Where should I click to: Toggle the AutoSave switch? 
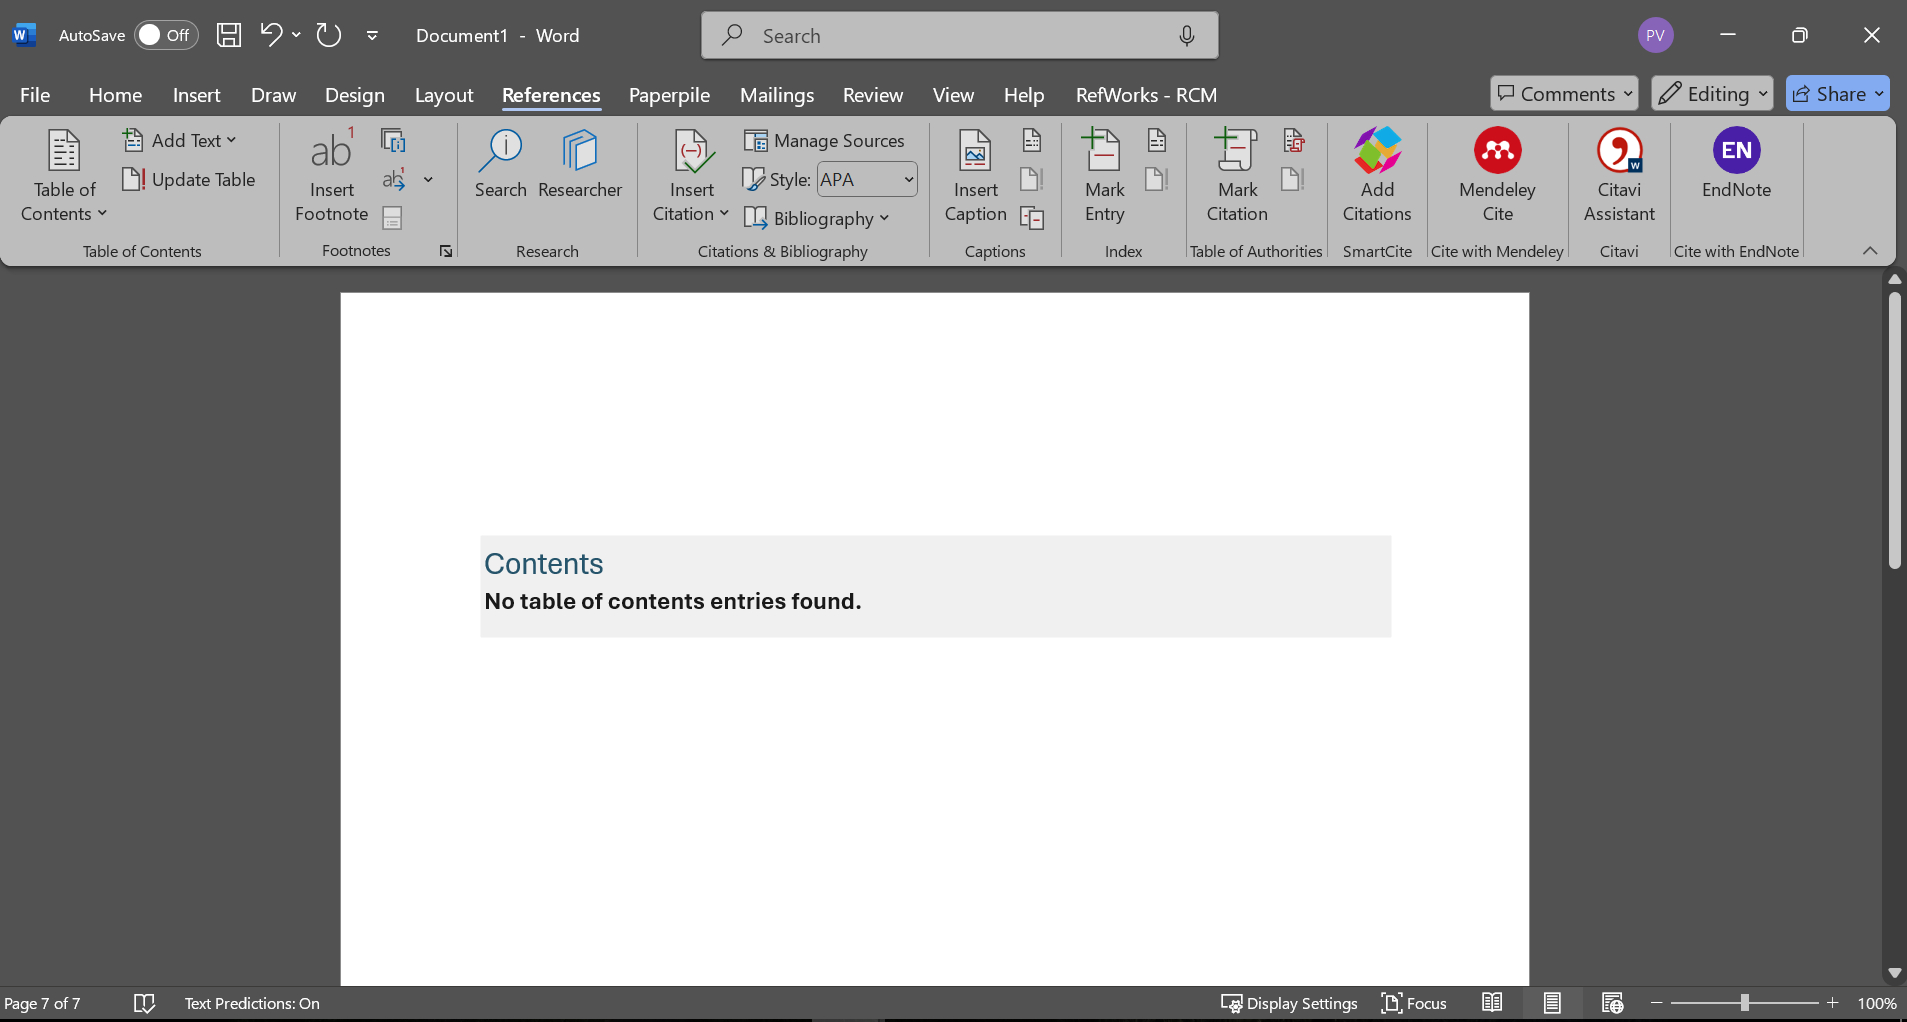tap(165, 35)
